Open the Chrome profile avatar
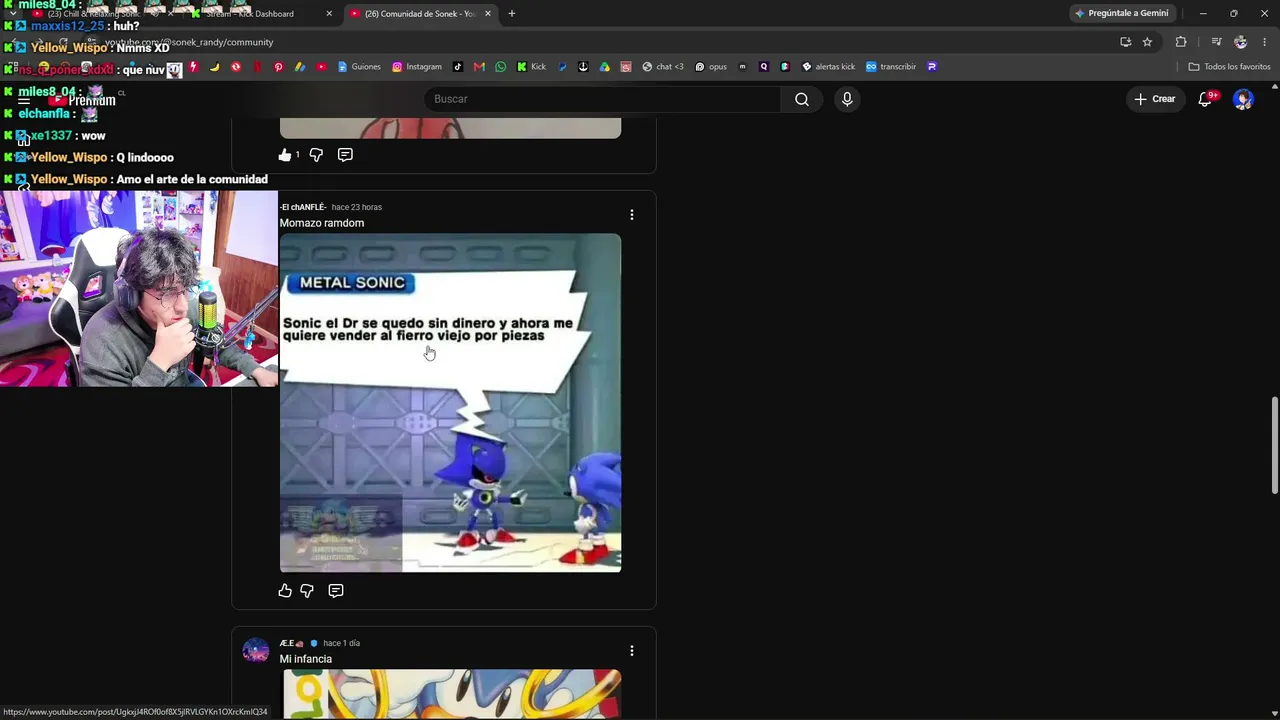This screenshot has width=1280, height=720. 1241,42
